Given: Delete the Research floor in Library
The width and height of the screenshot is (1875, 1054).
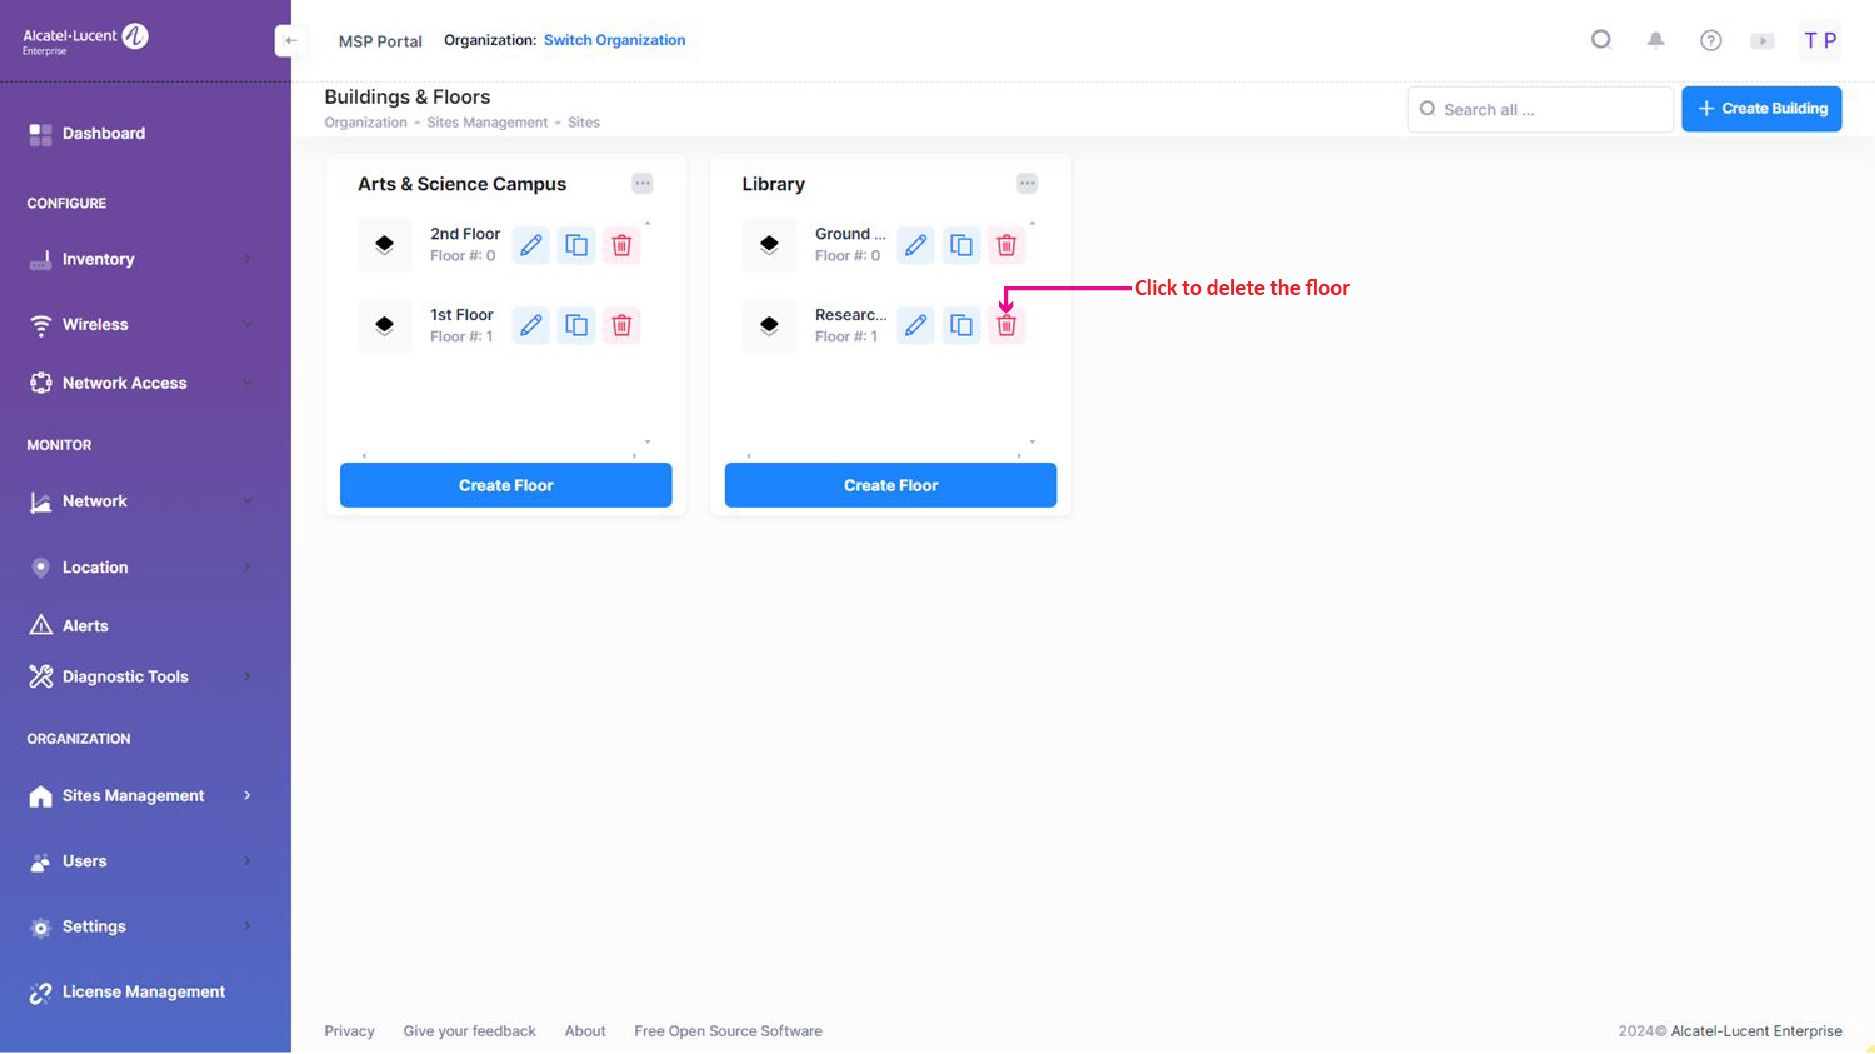Looking at the screenshot, I should pos(1006,325).
